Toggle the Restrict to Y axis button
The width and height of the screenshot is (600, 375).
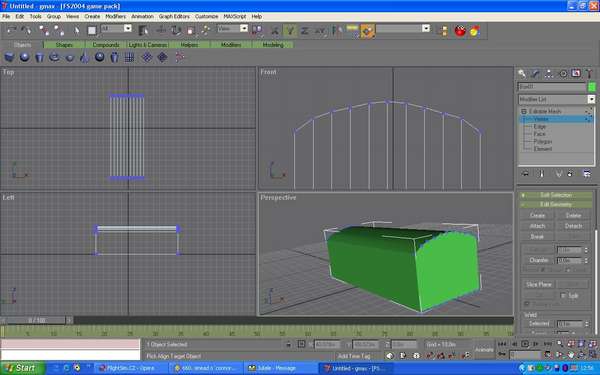tap(290, 30)
